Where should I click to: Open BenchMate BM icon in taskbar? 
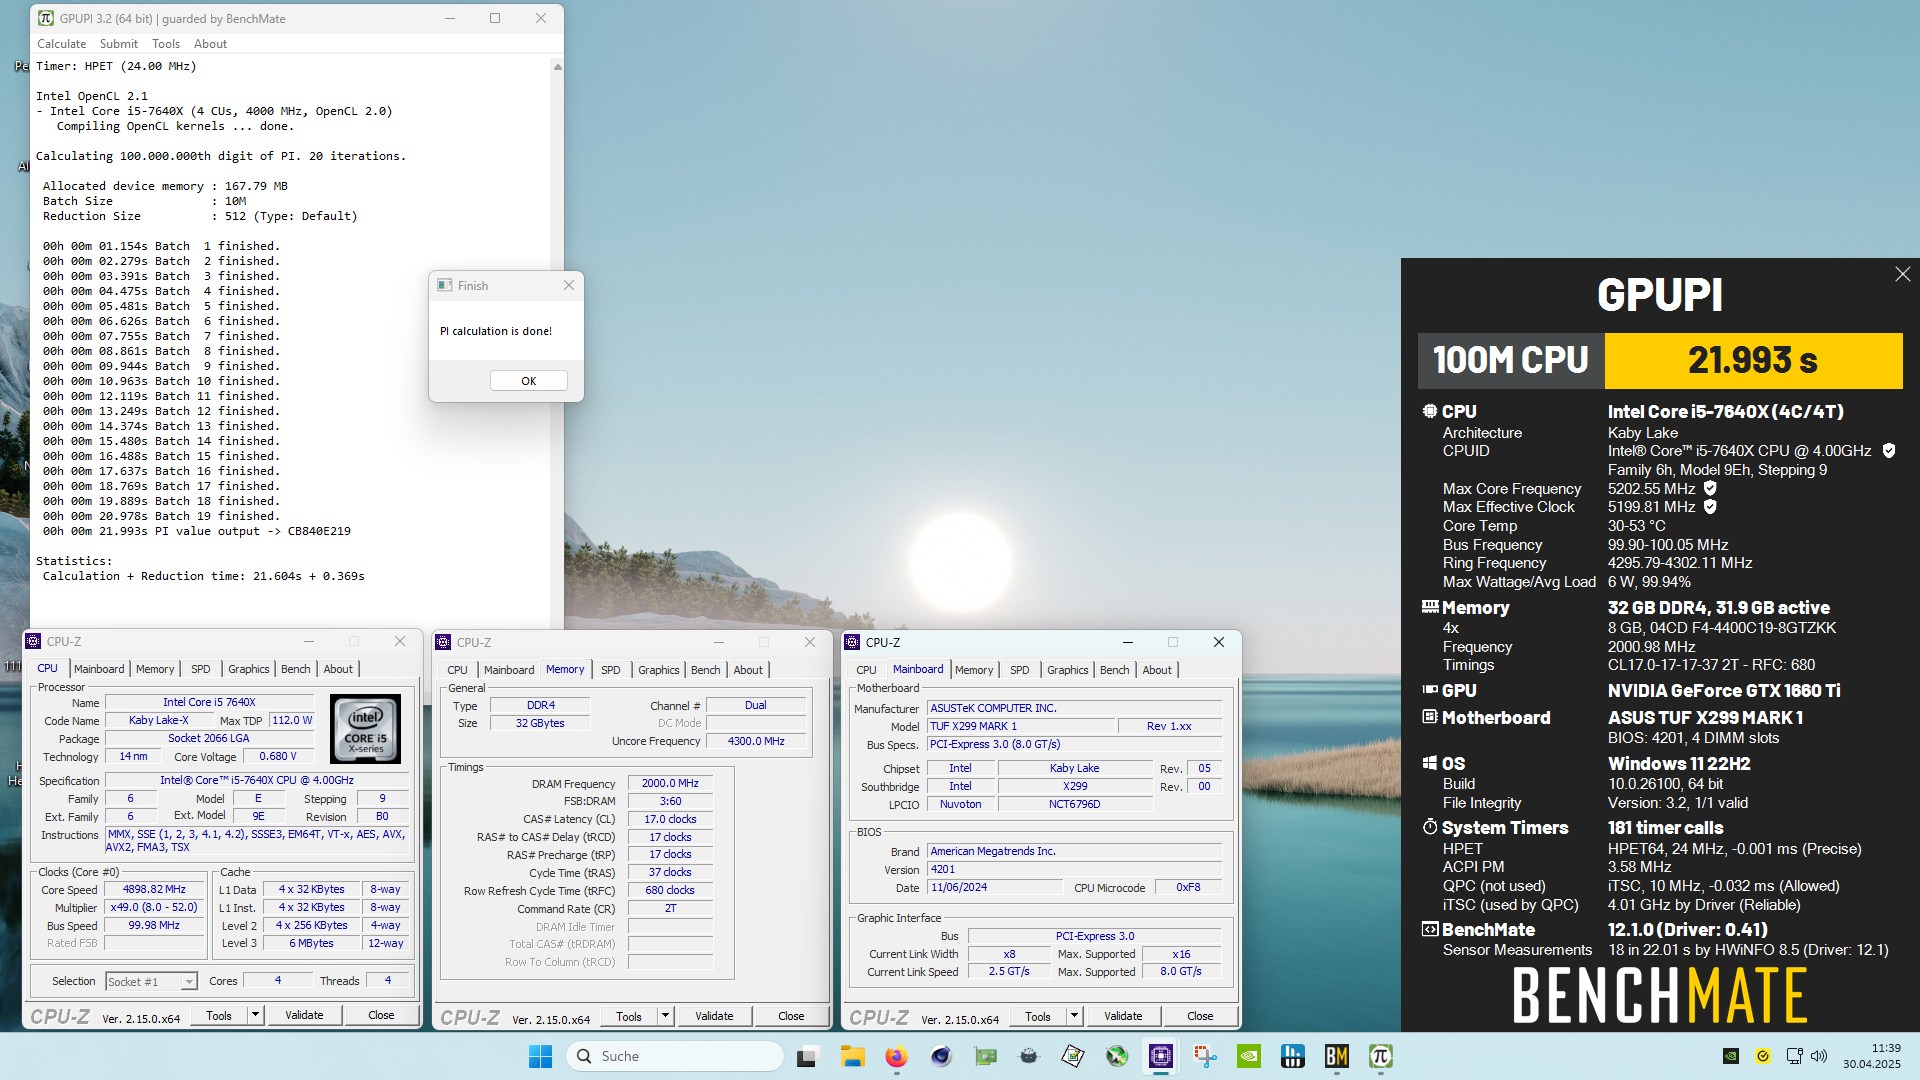(x=1337, y=1056)
